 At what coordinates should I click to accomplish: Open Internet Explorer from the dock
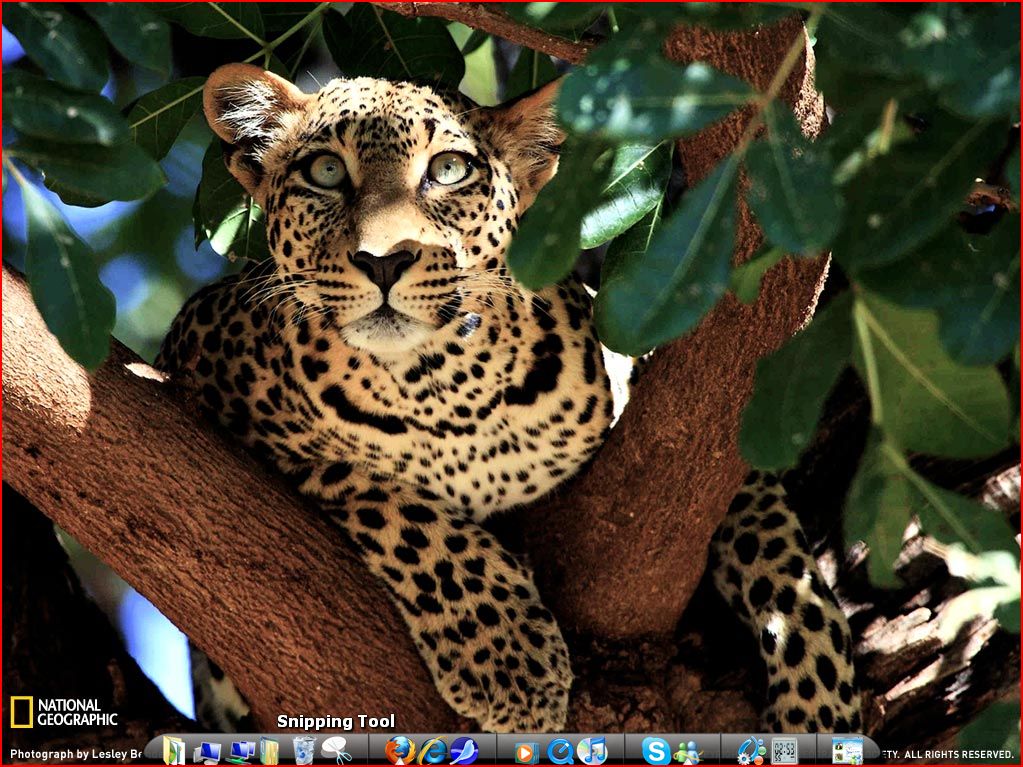pyautogui.click(x=432, y=750)
